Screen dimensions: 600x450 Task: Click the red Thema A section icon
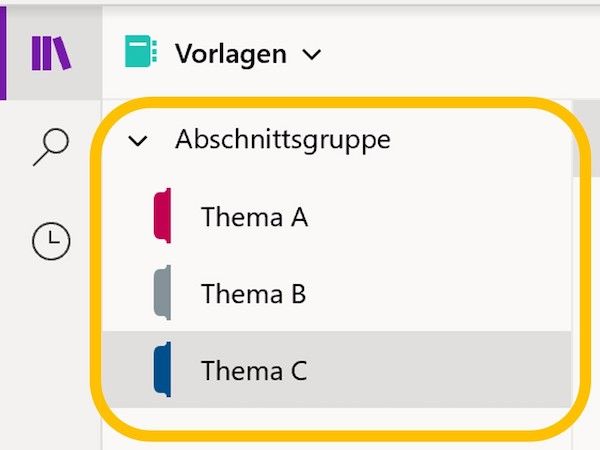click(162, 216)
